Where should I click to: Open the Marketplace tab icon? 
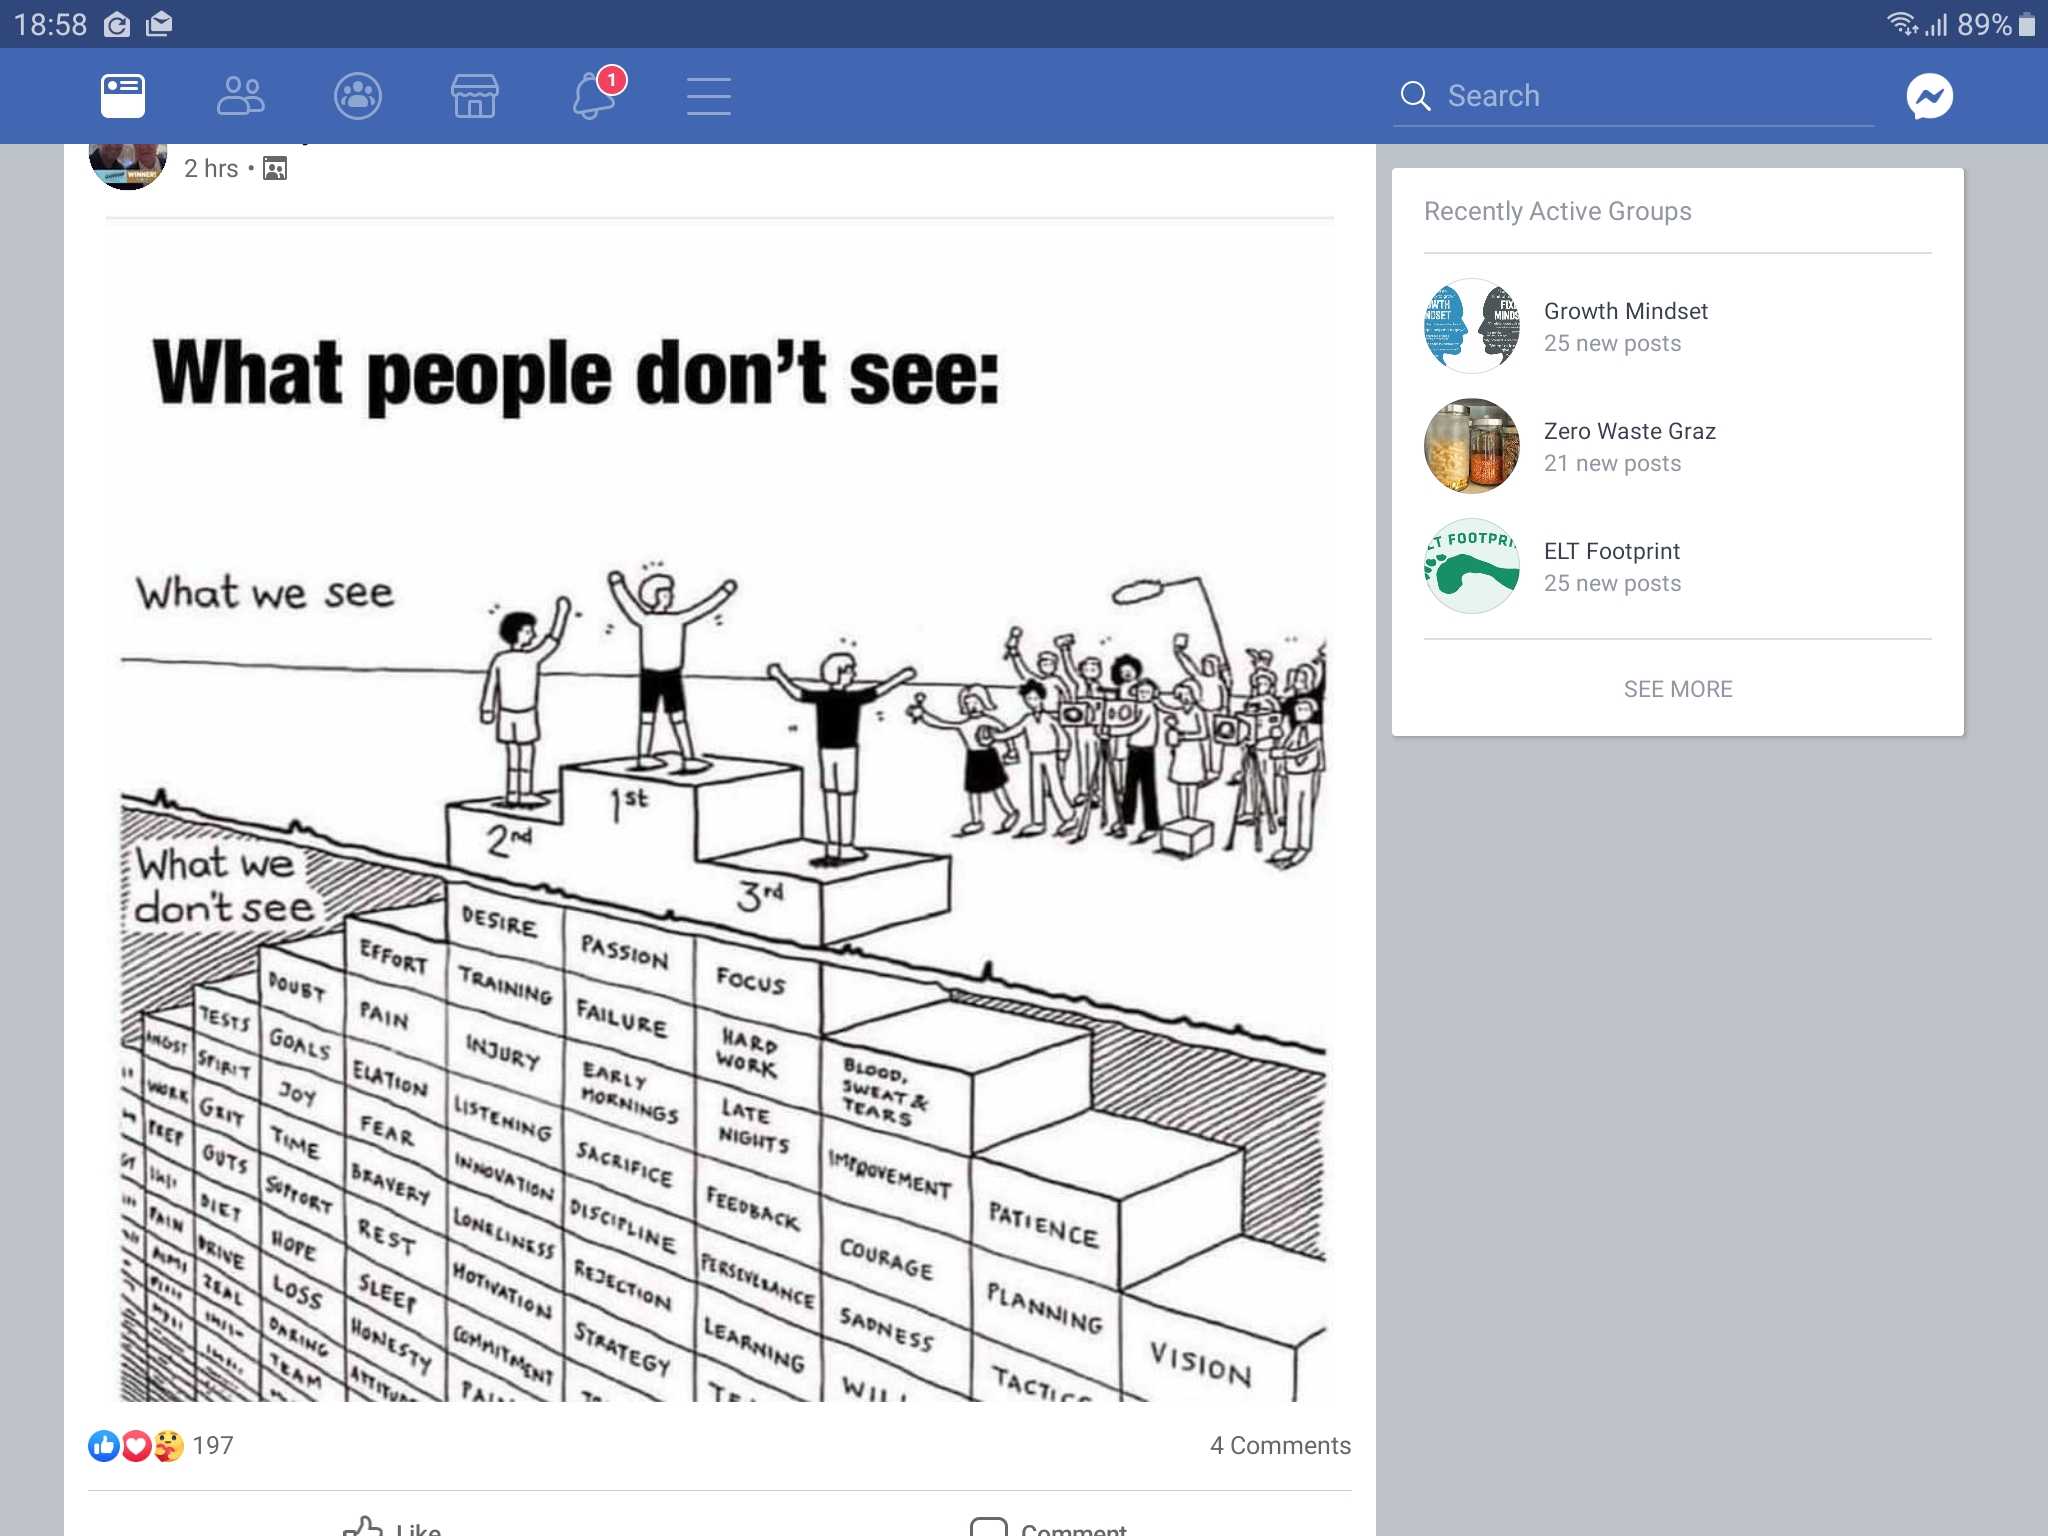pyautogui.click(x=475, y=96)
